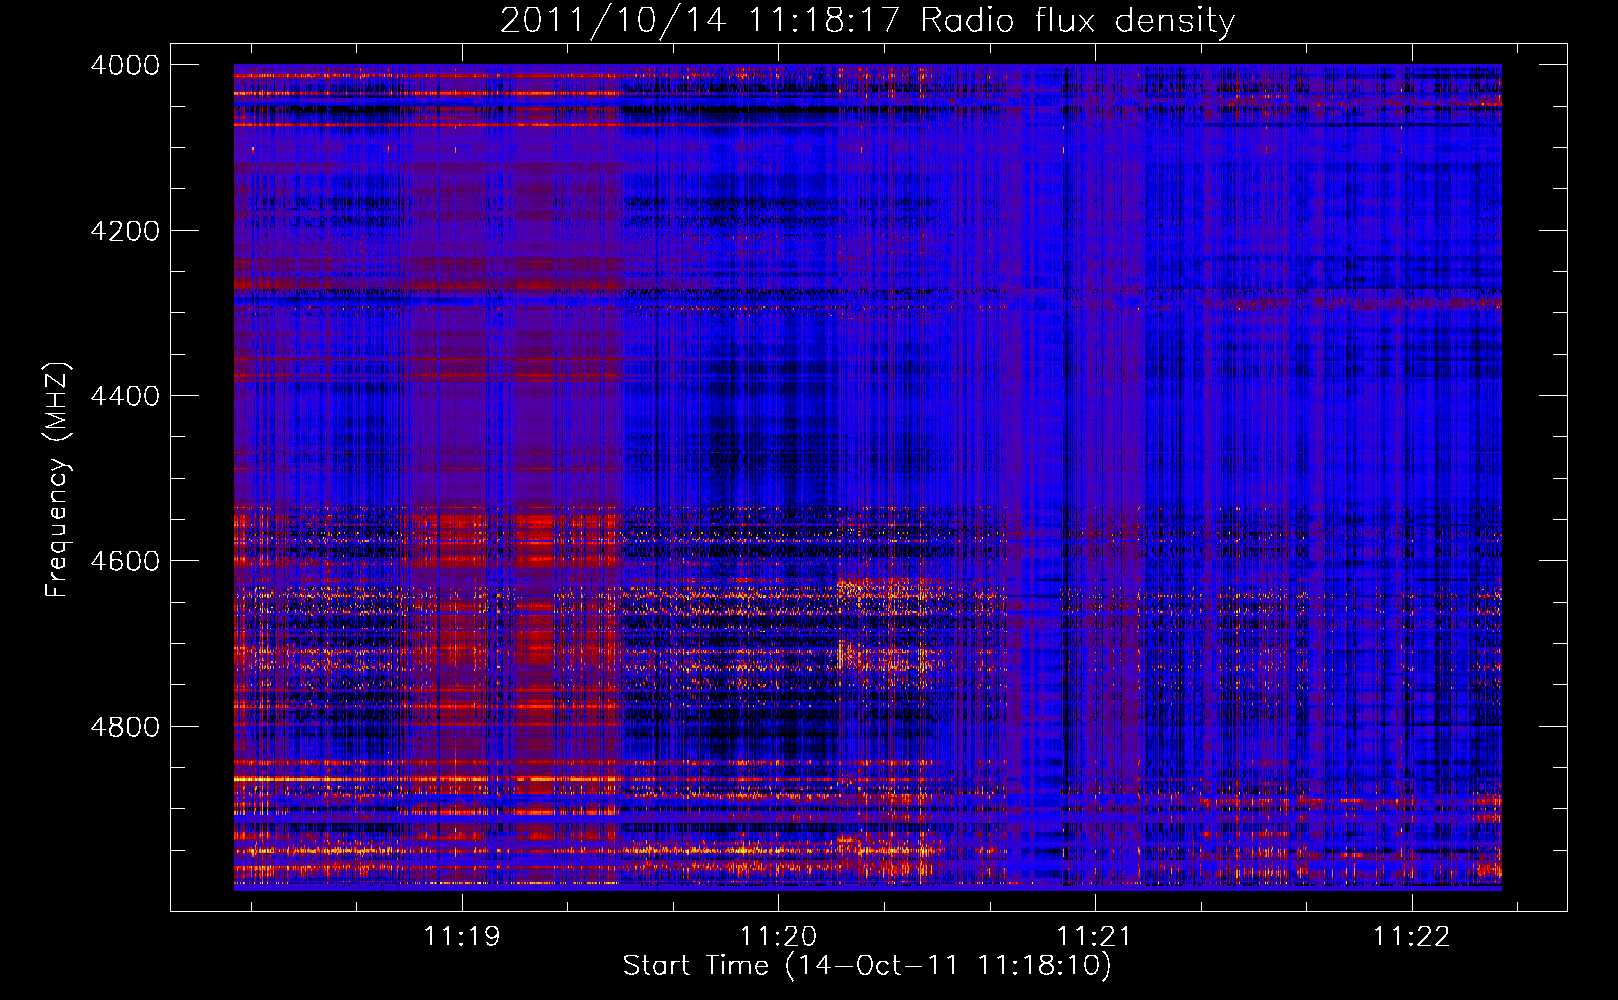Select the 'Start Time (14-Oct-11 11:18:10)' label

coord(867,966)
